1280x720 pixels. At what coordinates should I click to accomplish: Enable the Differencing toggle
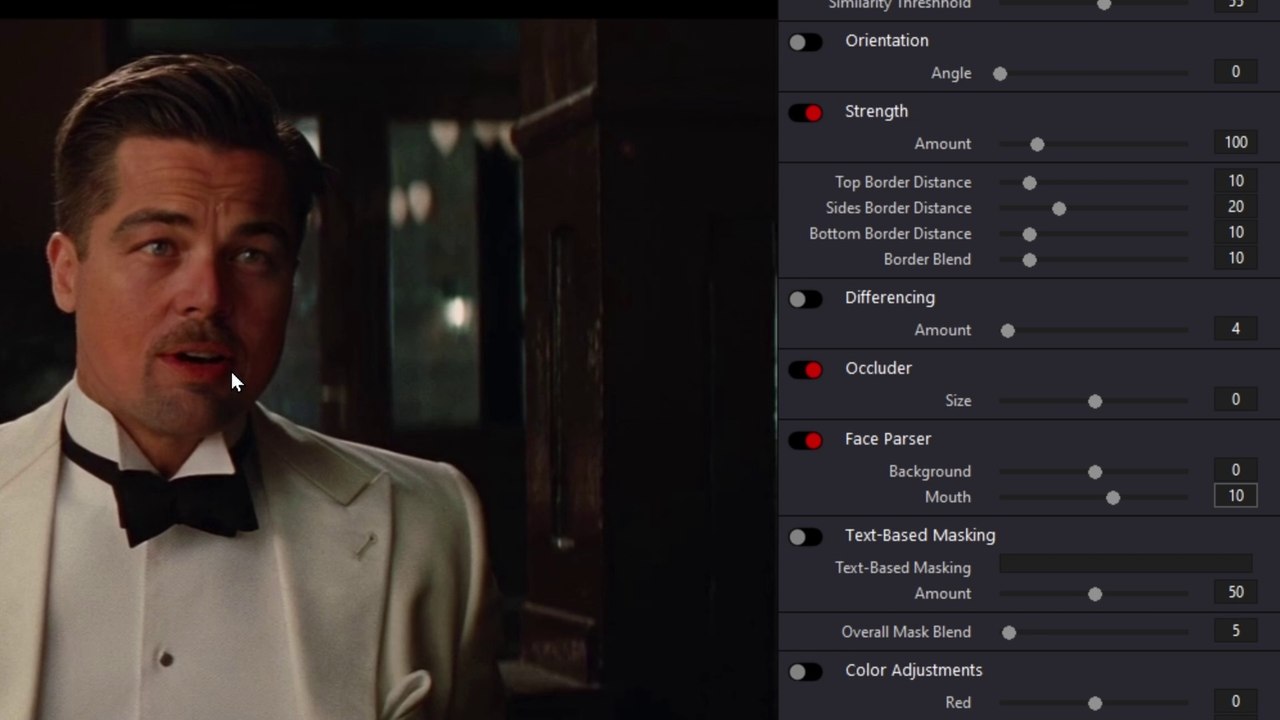805,299
